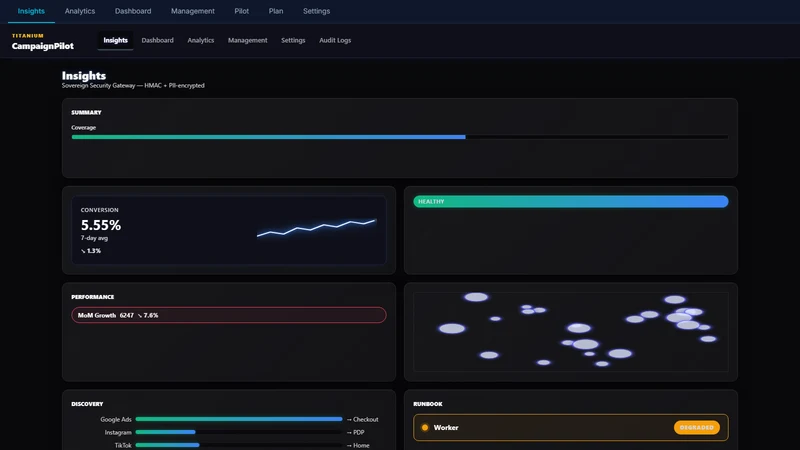Click the PDP destination label
This screenshot has height=450, width=800.
coord(355,432)
